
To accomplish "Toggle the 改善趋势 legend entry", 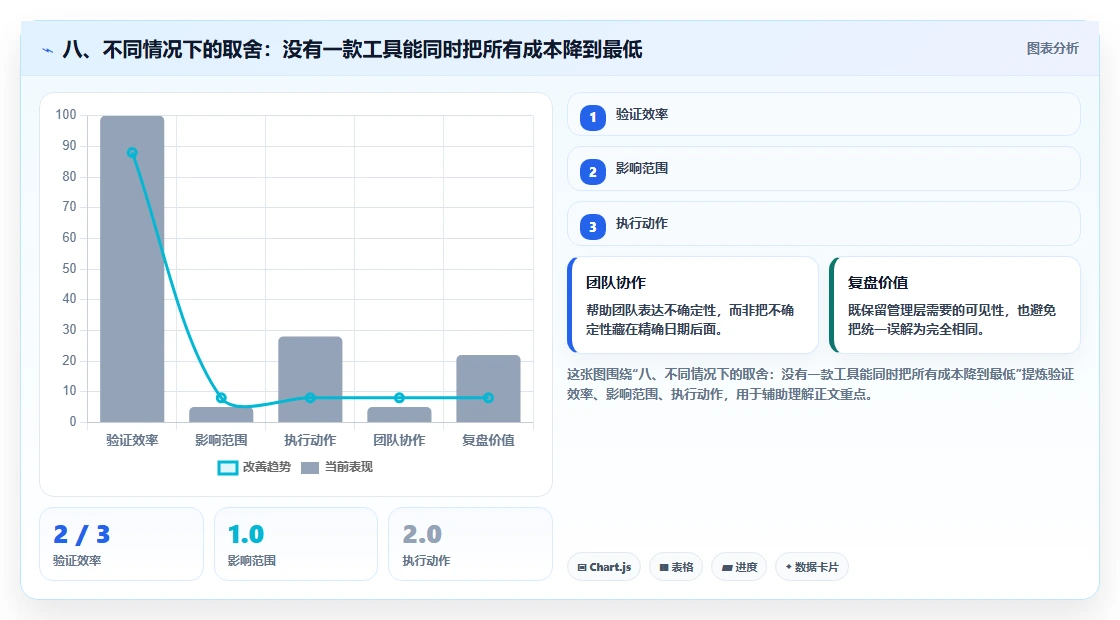I will click(254, 467).
